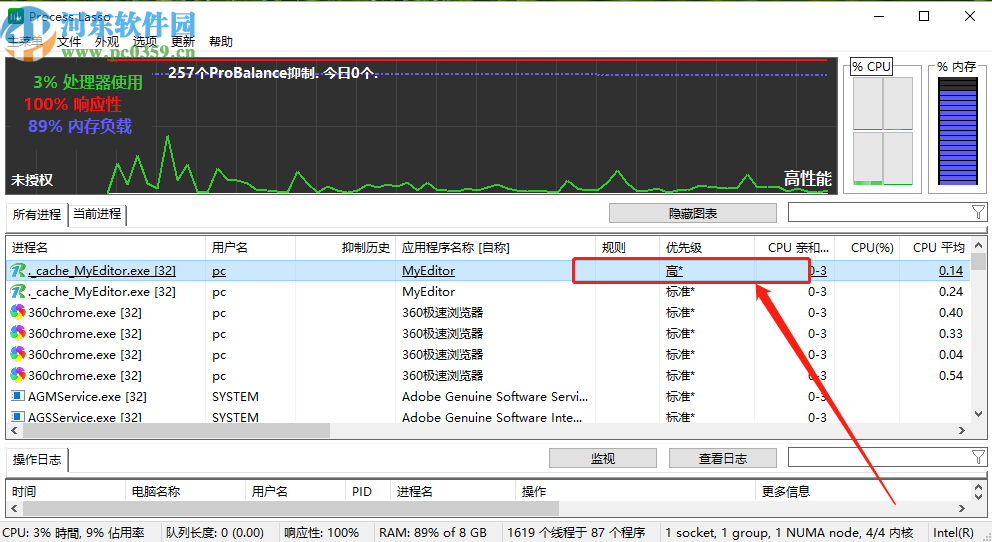Maximize the Process Lasso window
This screenshot has width=992, height=542.
pos(924,16)
